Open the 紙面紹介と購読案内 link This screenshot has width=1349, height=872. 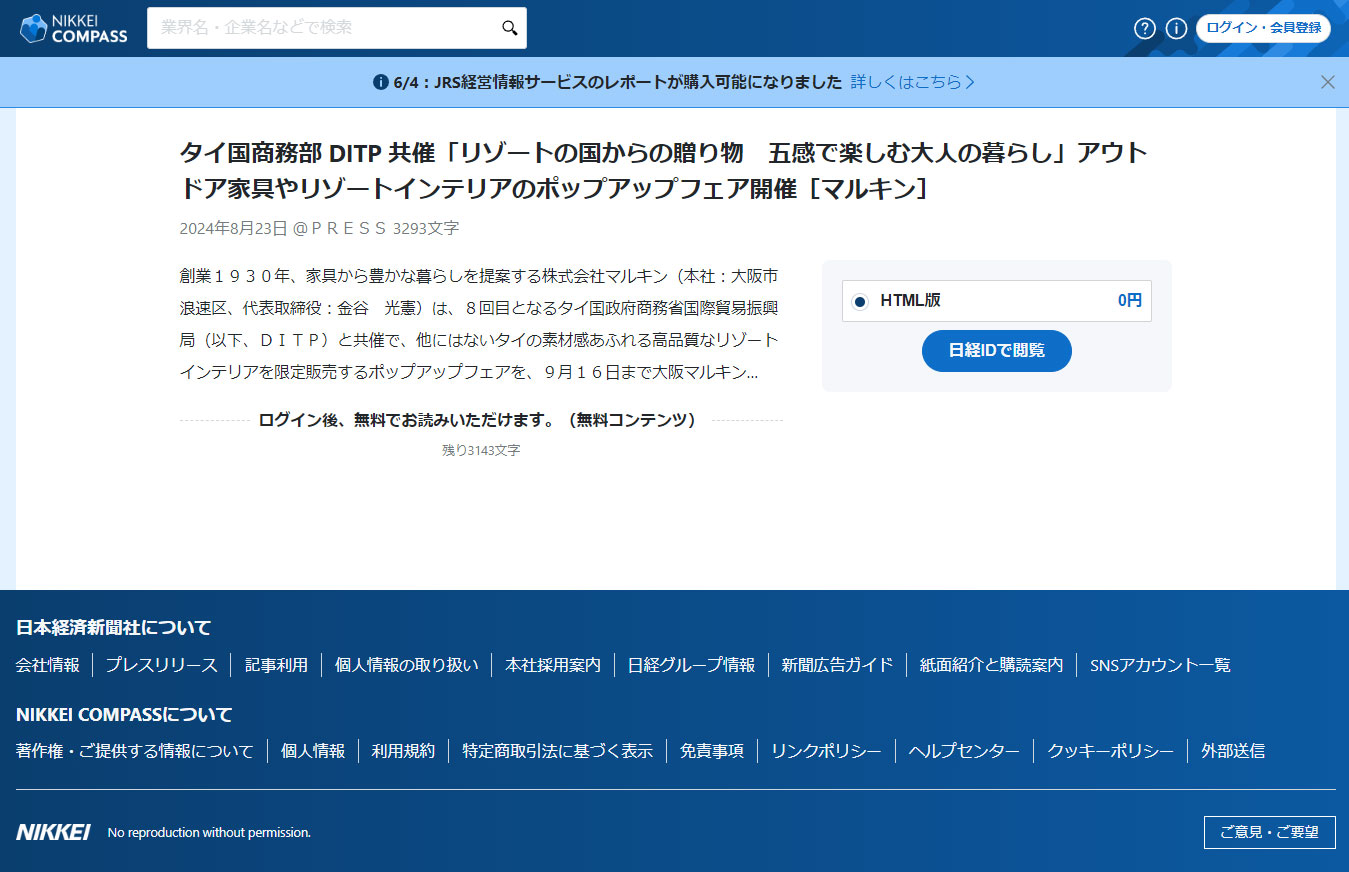click(x=991, y=665)
